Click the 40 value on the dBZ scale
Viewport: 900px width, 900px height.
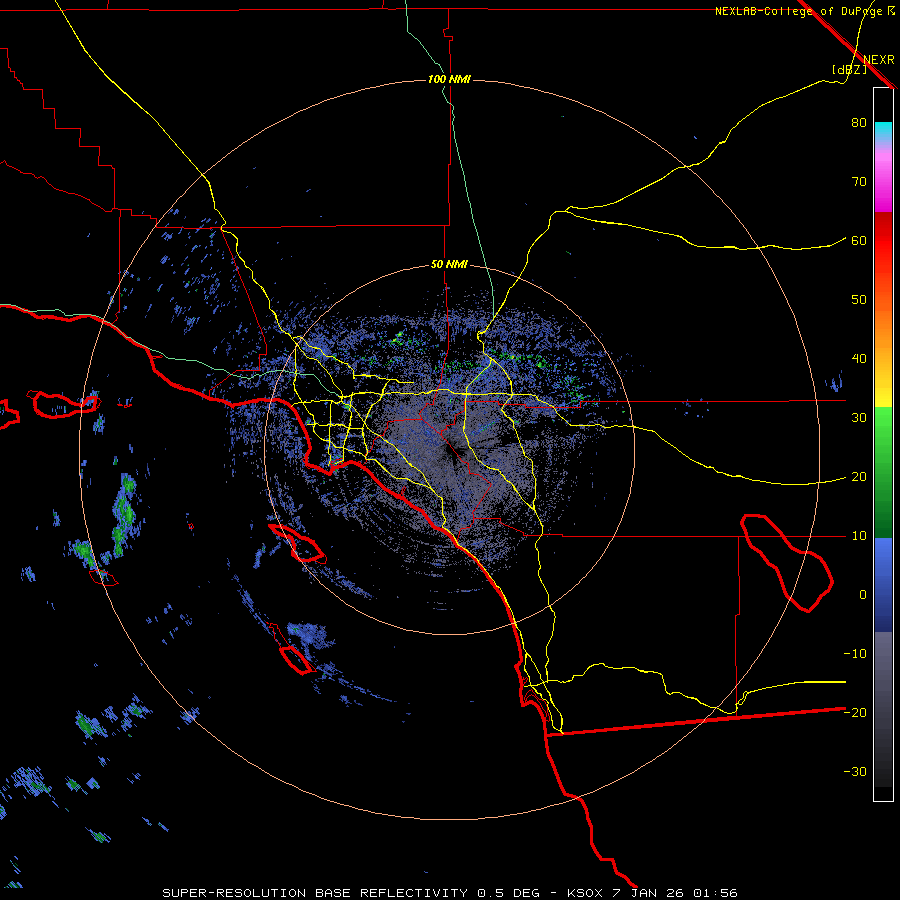point(859,359)
